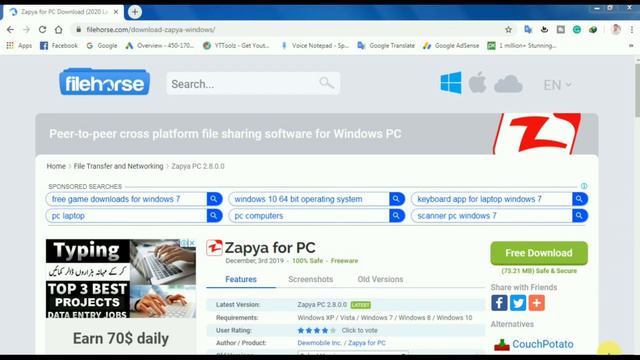Click the user profile avatar
This screenshot has height=360, width=640.
click(616, 29)
